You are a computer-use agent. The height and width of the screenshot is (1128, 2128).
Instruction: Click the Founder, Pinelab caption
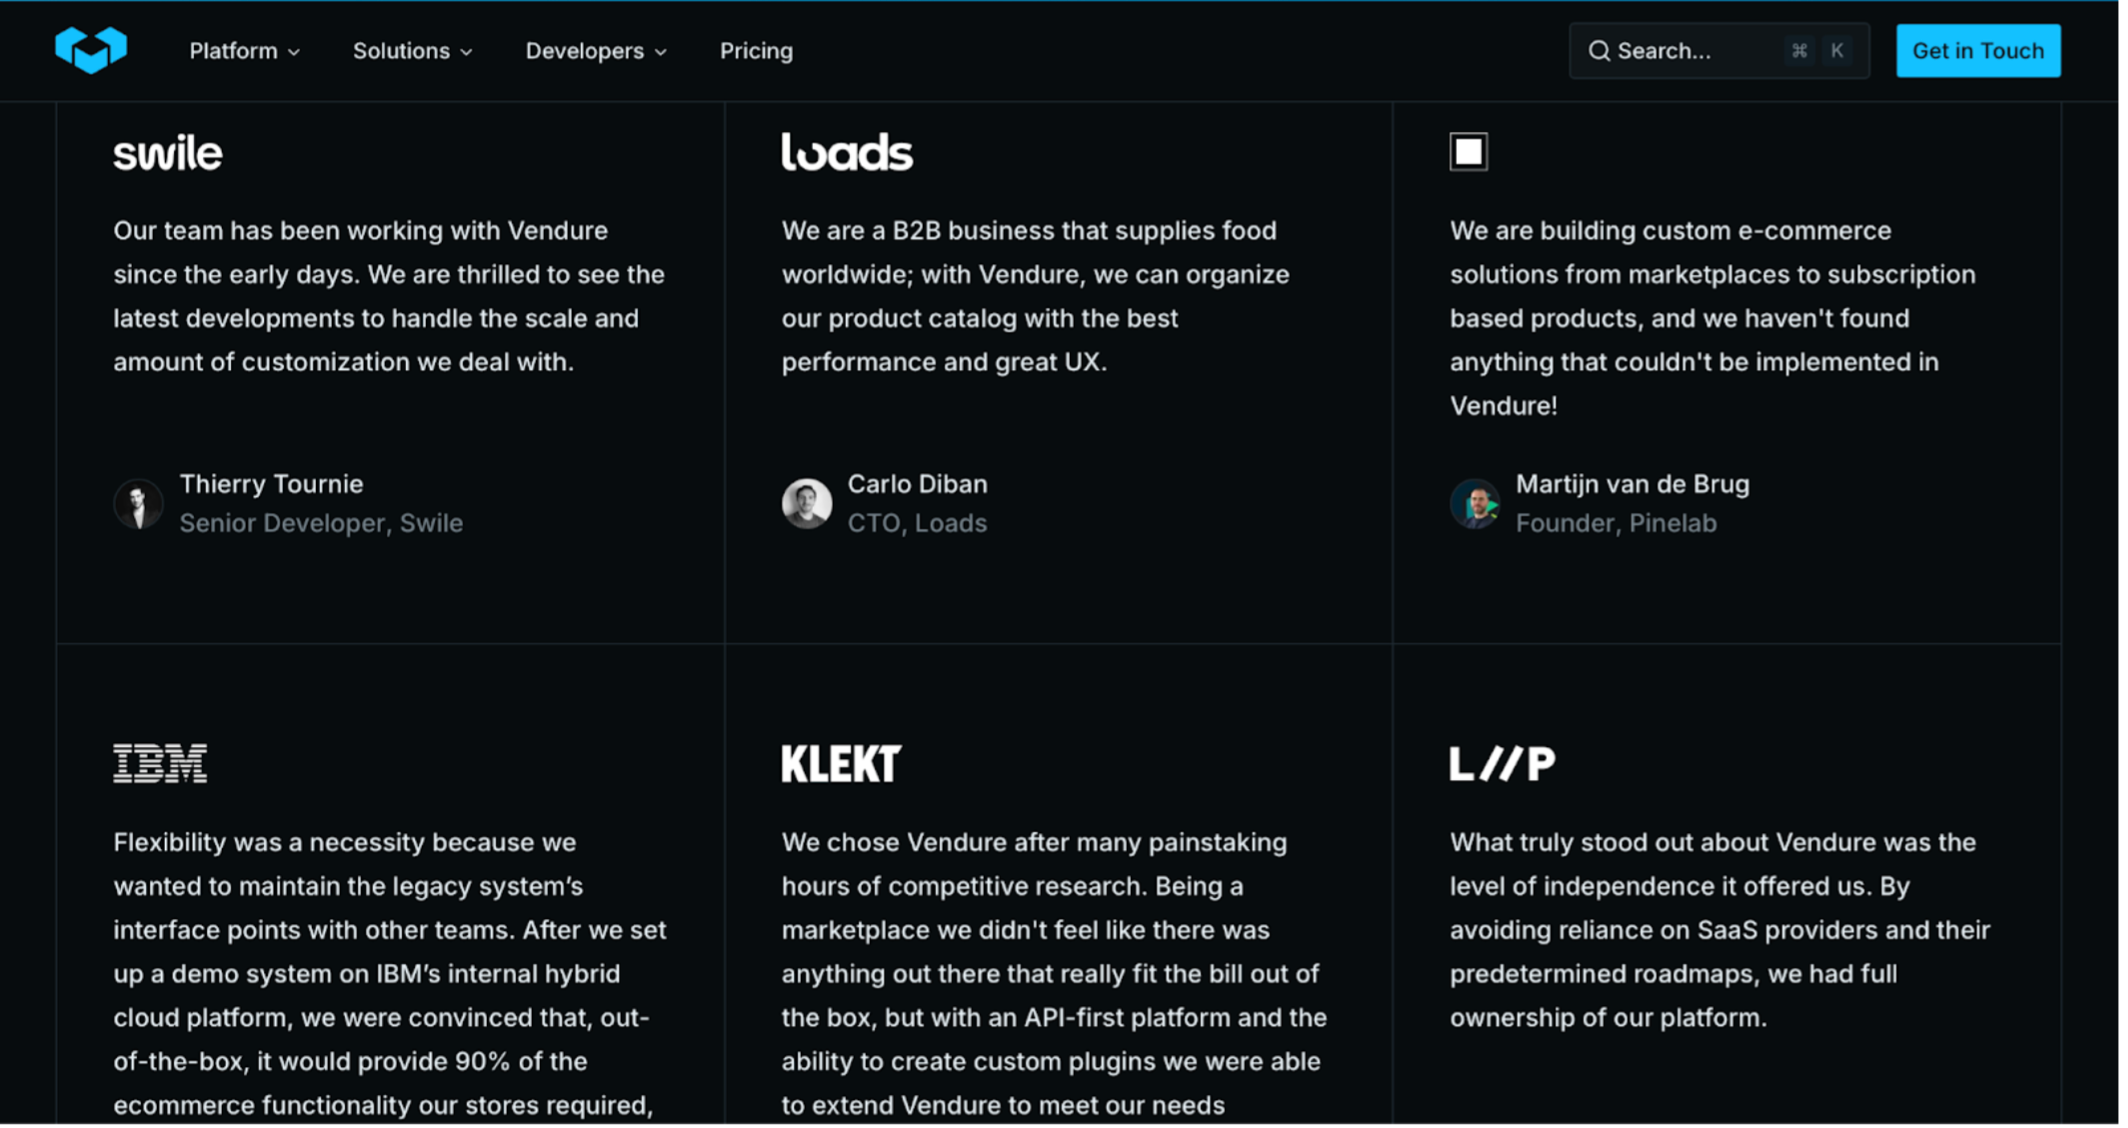[x=1616, y=523]
